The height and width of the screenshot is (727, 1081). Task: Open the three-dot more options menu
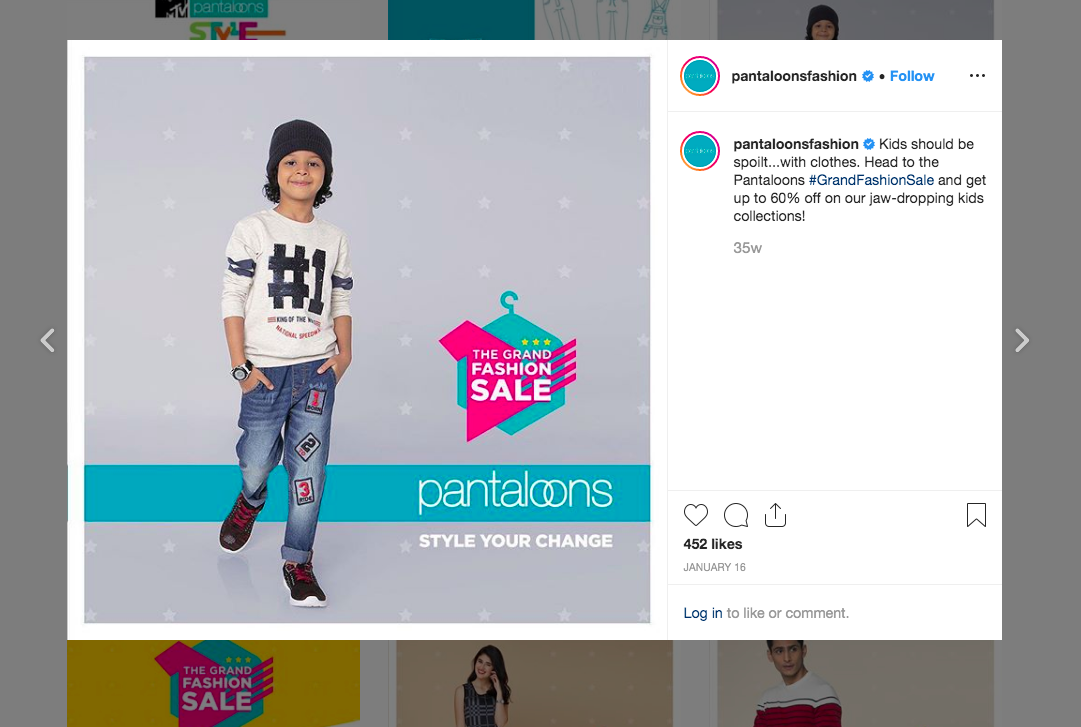point(977,76)
